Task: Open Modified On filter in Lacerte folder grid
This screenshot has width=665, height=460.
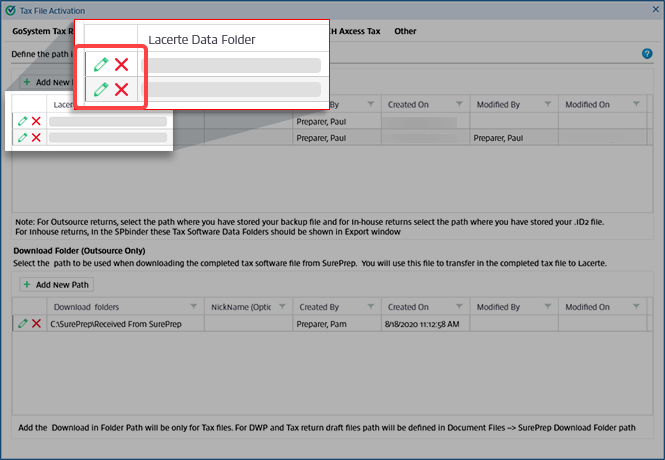Action: pos(636,104)
